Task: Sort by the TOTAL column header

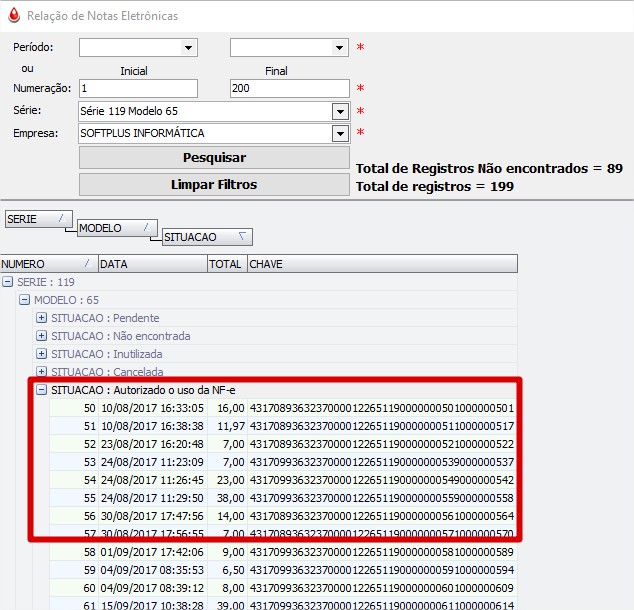Action: [x=227, y=264]
